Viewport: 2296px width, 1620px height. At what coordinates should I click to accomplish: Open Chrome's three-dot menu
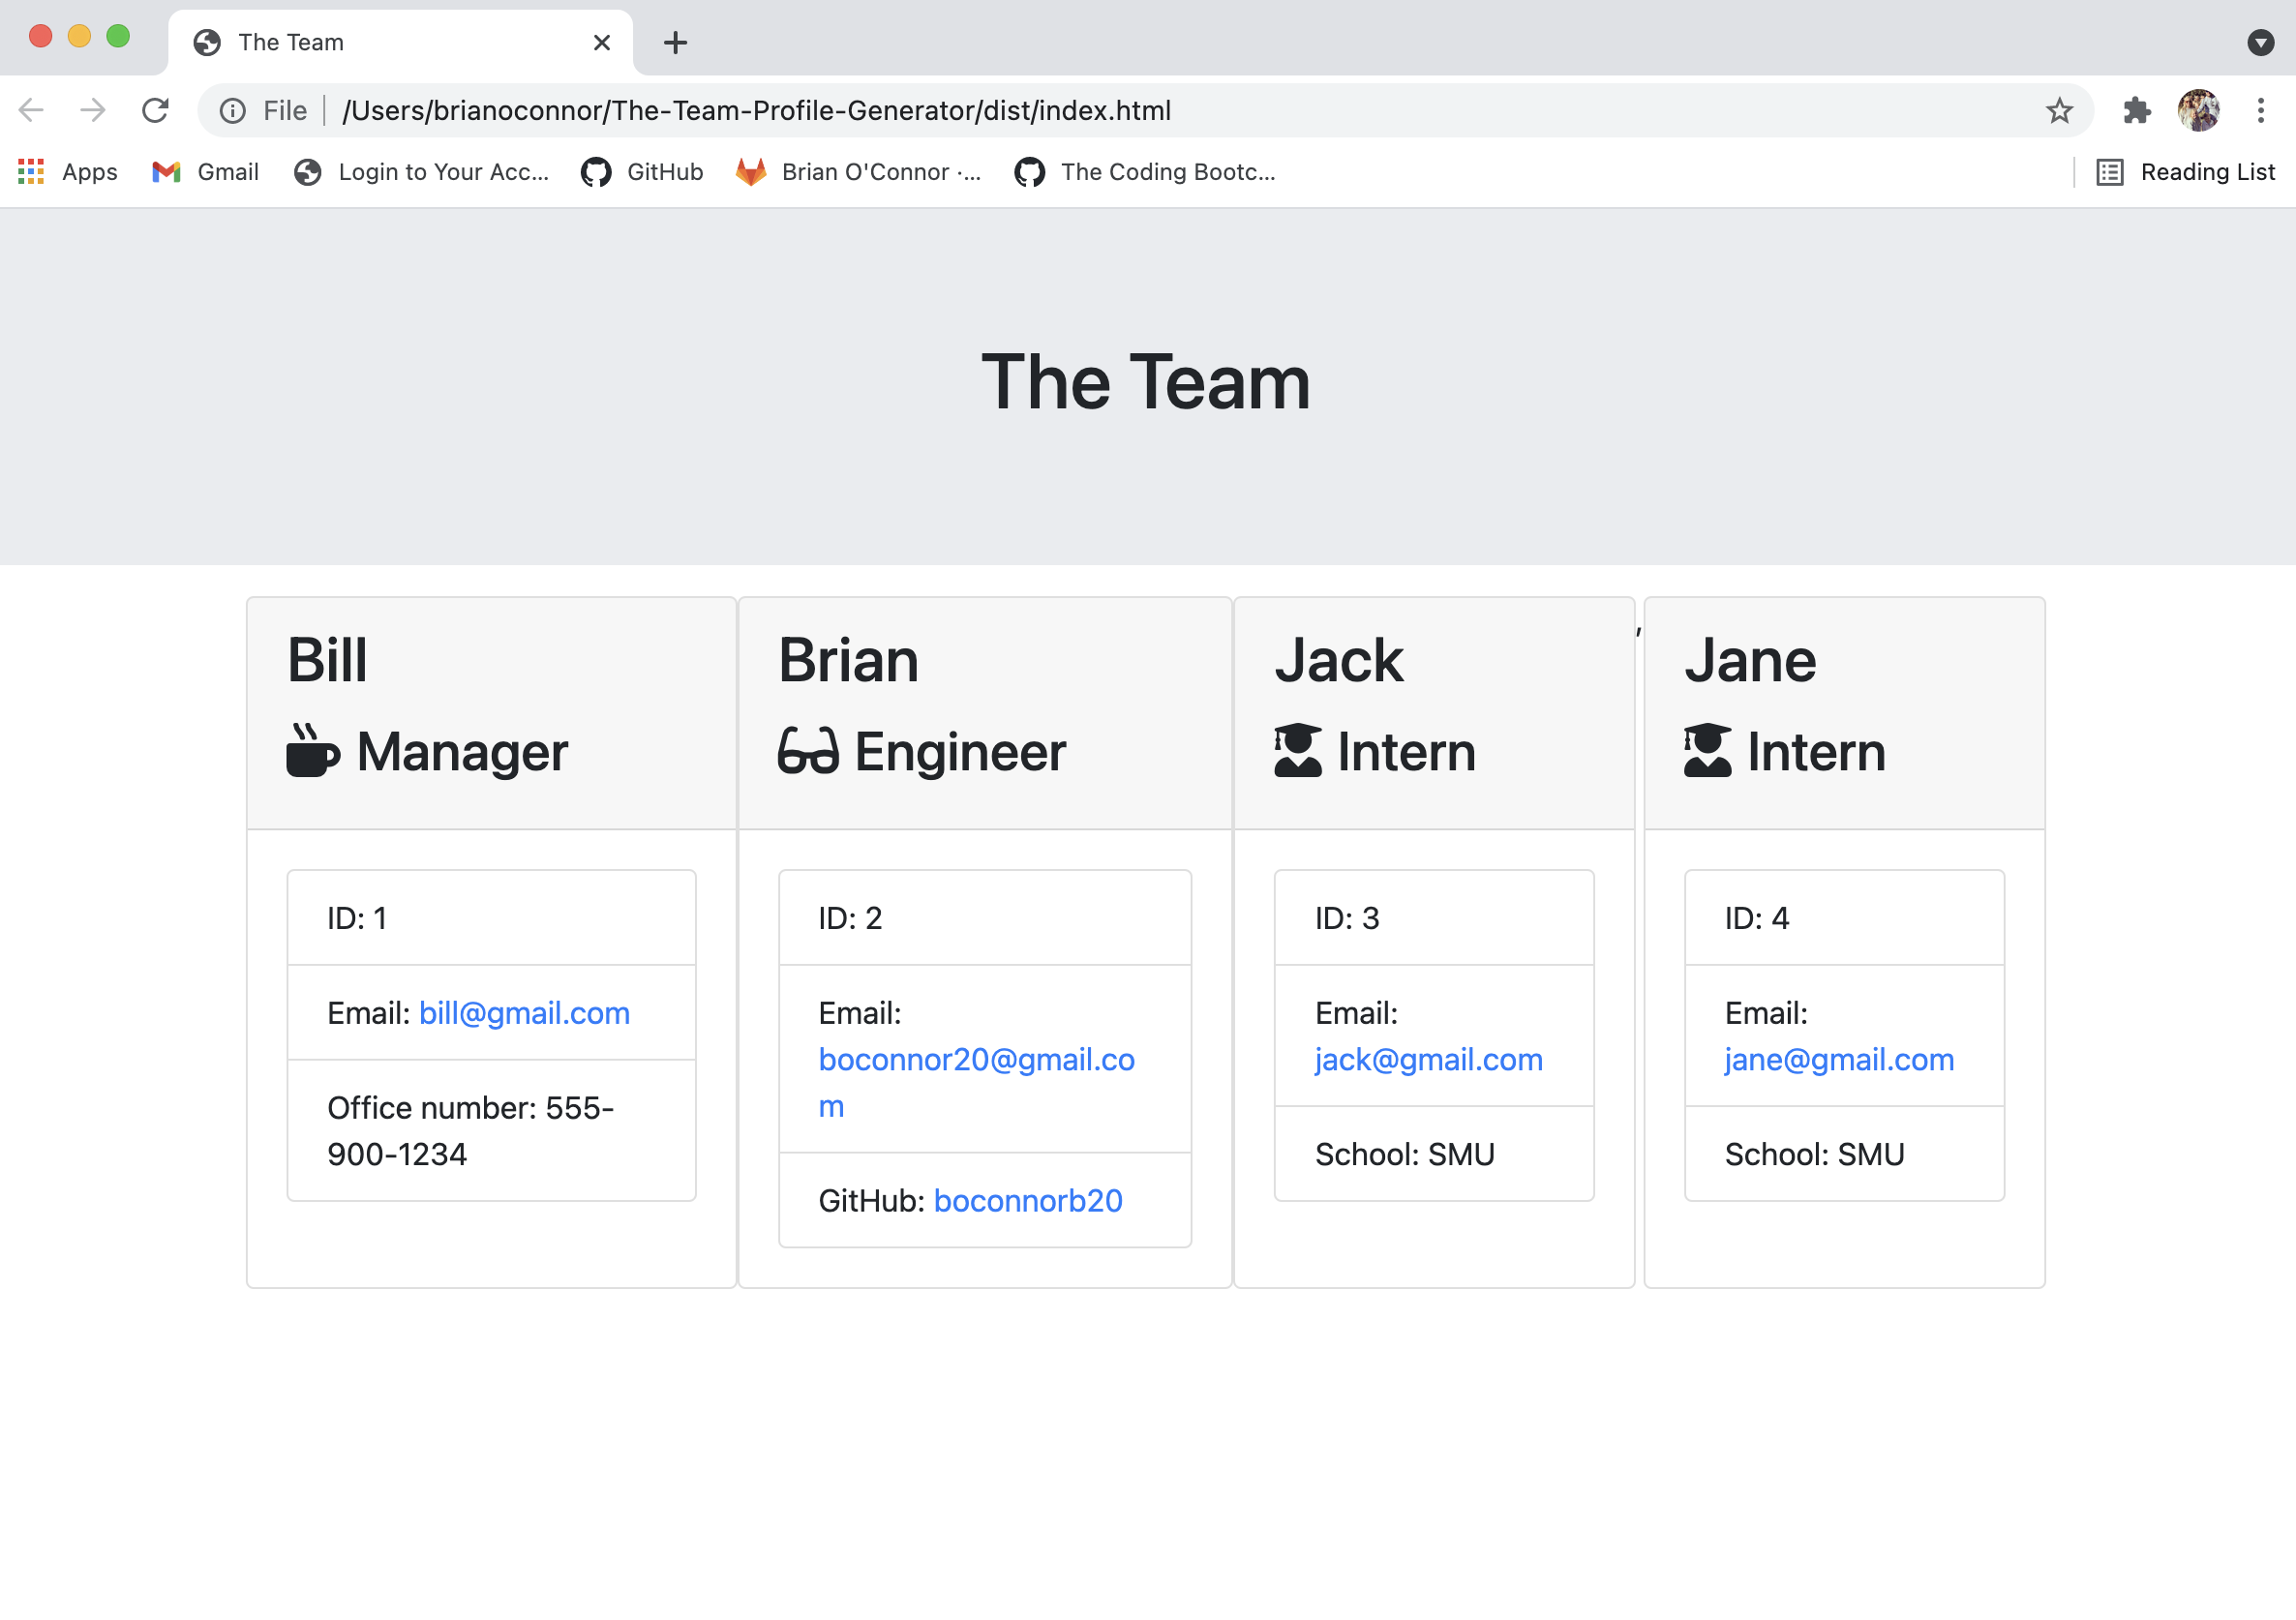coord(2261,110)
